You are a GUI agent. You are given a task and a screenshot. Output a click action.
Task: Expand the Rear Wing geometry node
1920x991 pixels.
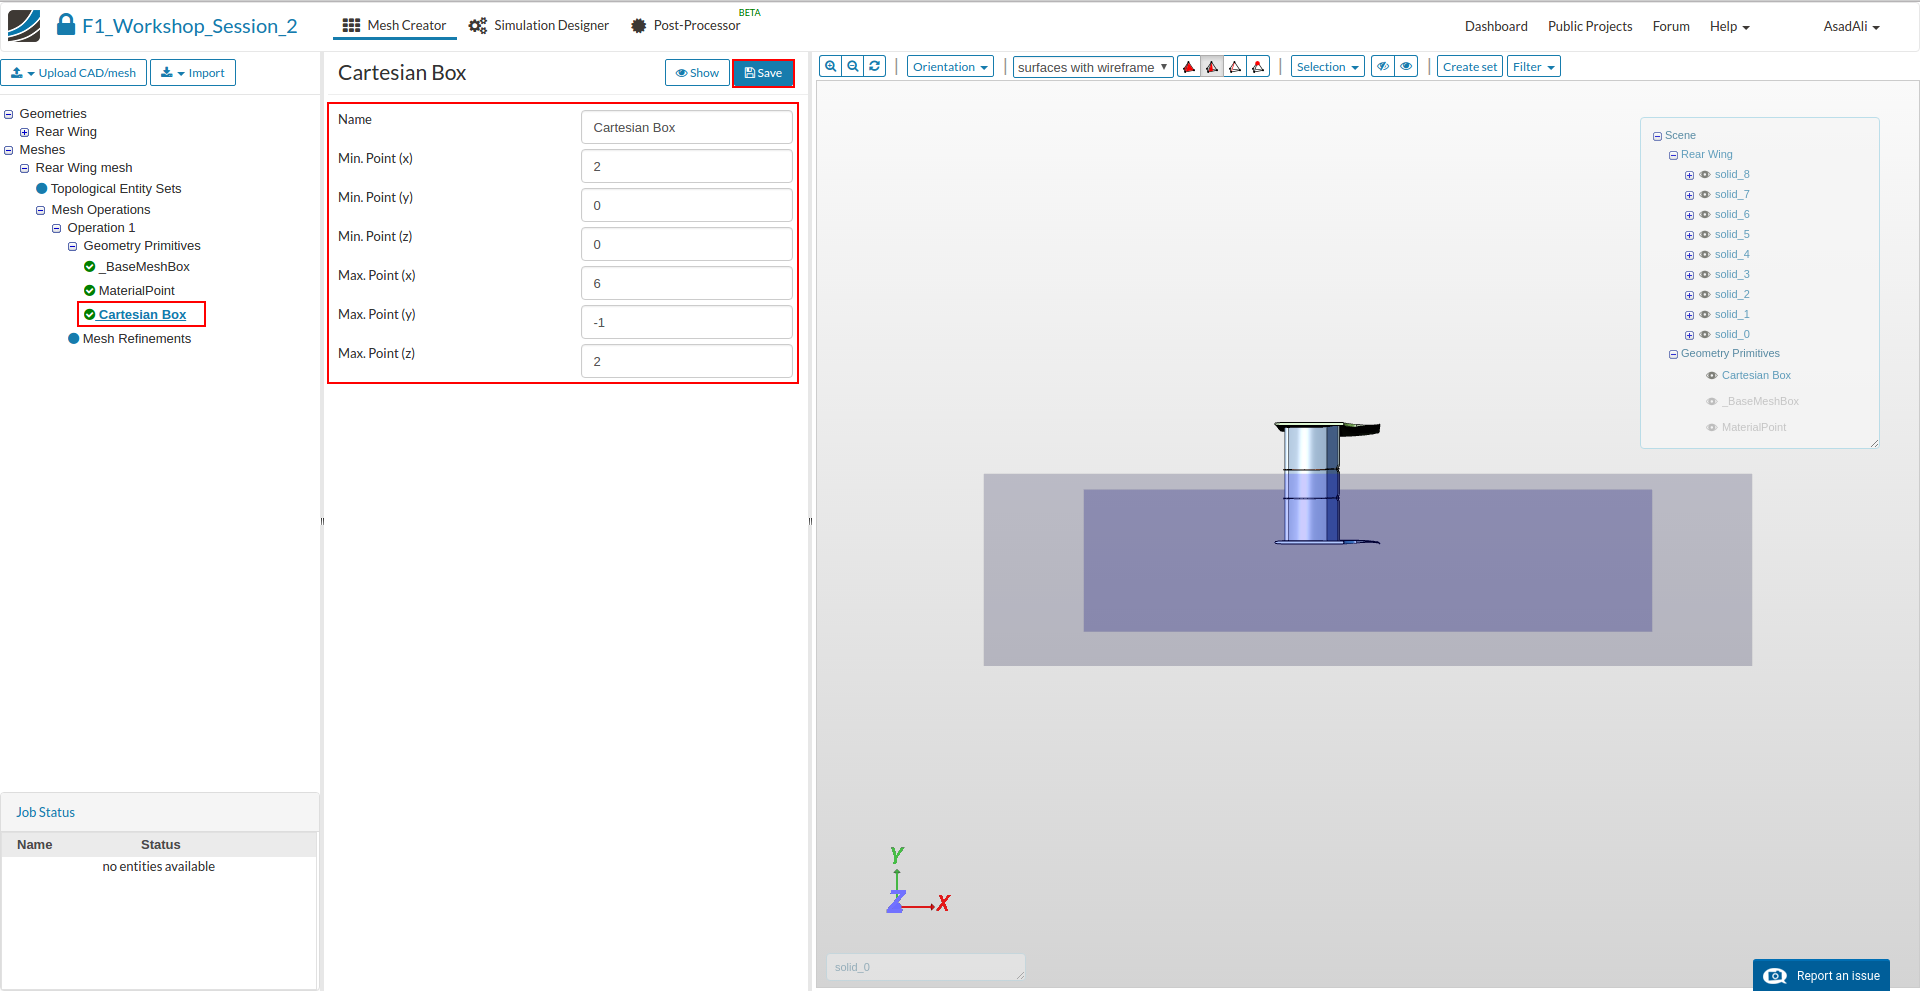click(25, 132)
